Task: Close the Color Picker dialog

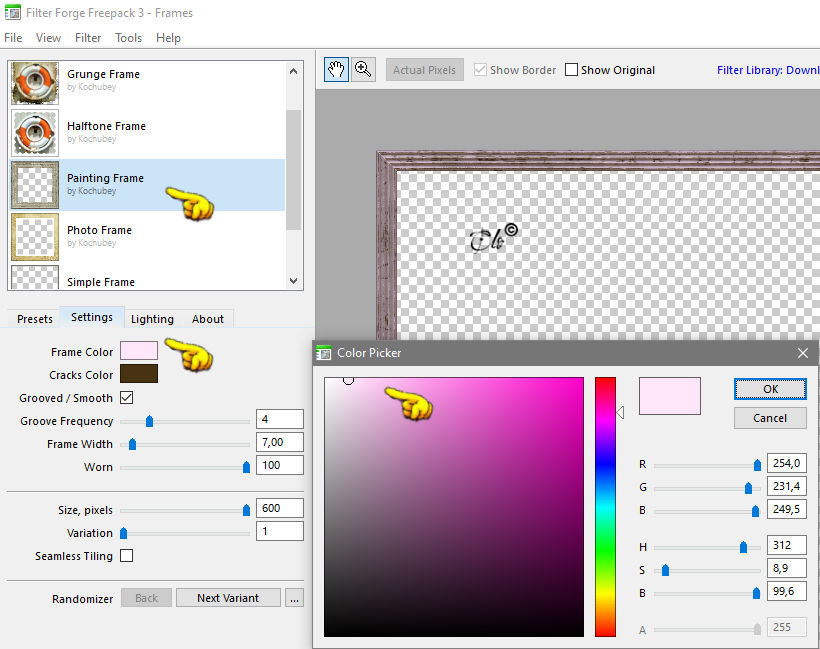Action: pos(803,354)
